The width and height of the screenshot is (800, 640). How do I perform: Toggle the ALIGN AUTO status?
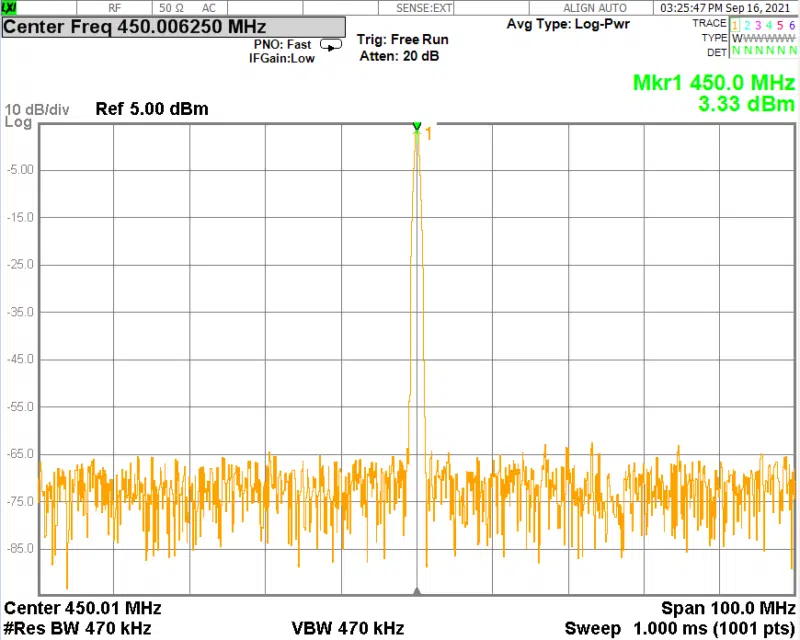pyautogui.click(x=595, y=7)
